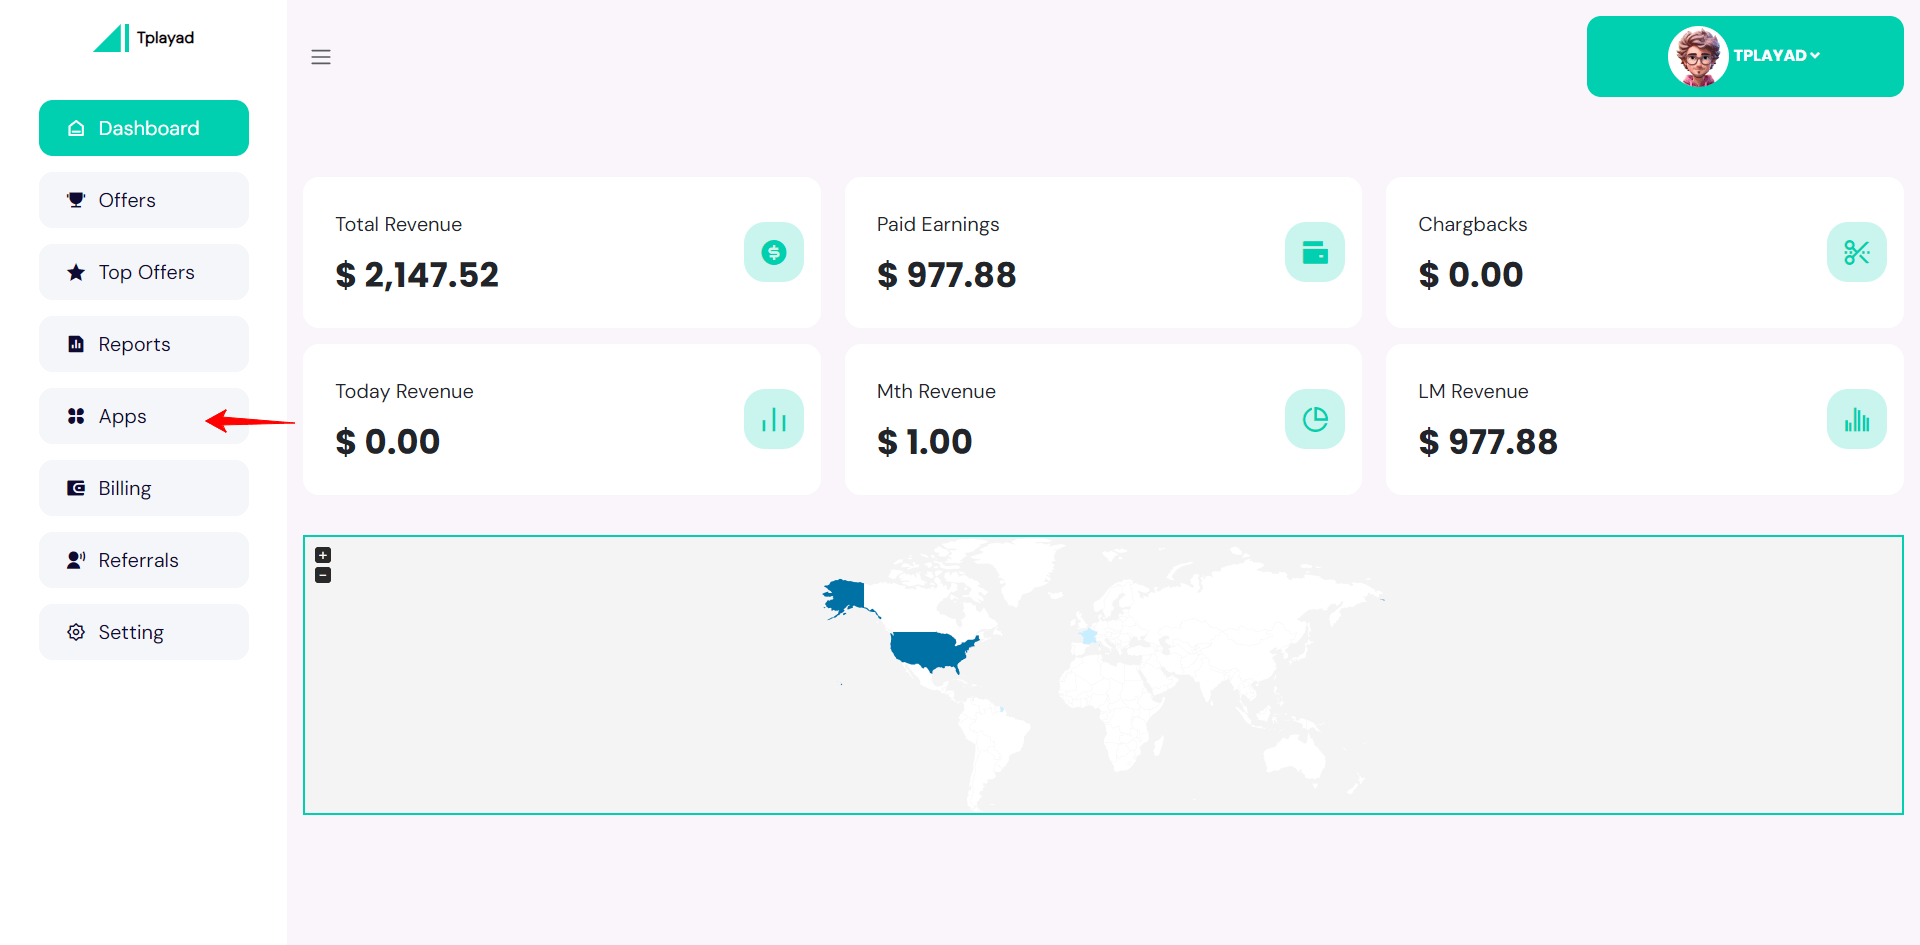
Task: Open the Dashboard menu item
Action: click(x=144, y=128)
